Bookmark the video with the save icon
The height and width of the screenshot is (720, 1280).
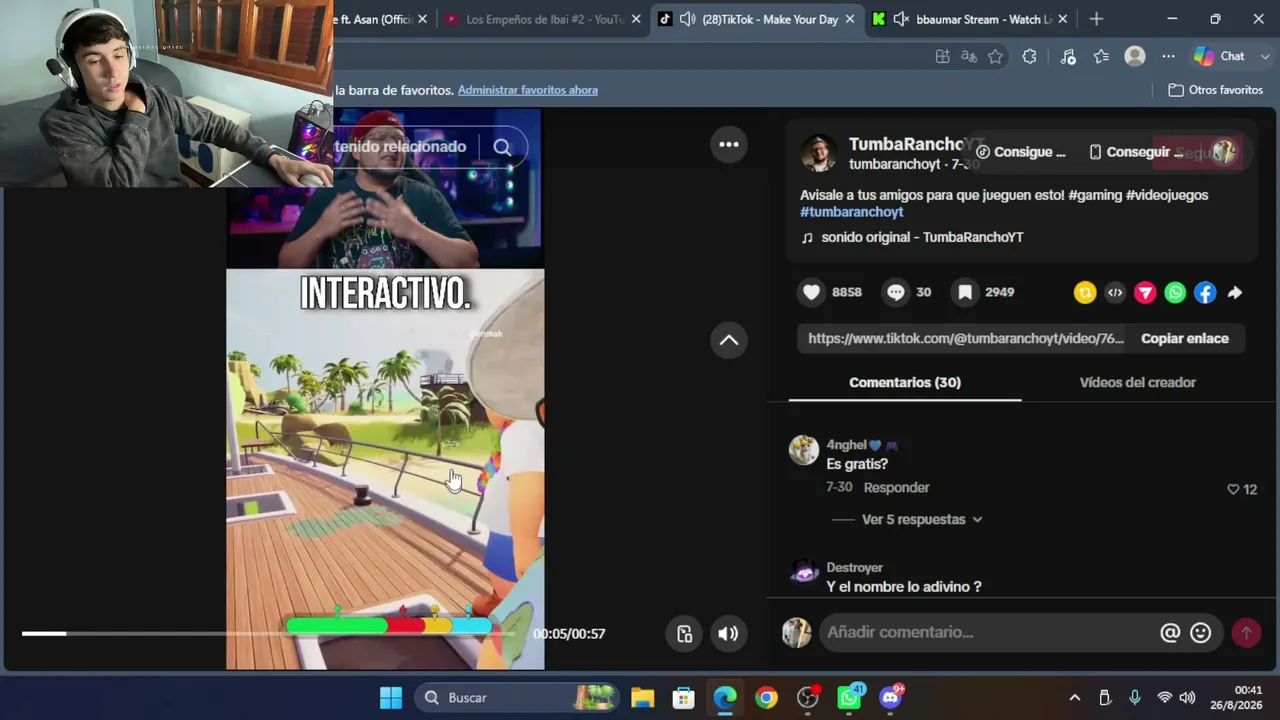tap(965, 292)
